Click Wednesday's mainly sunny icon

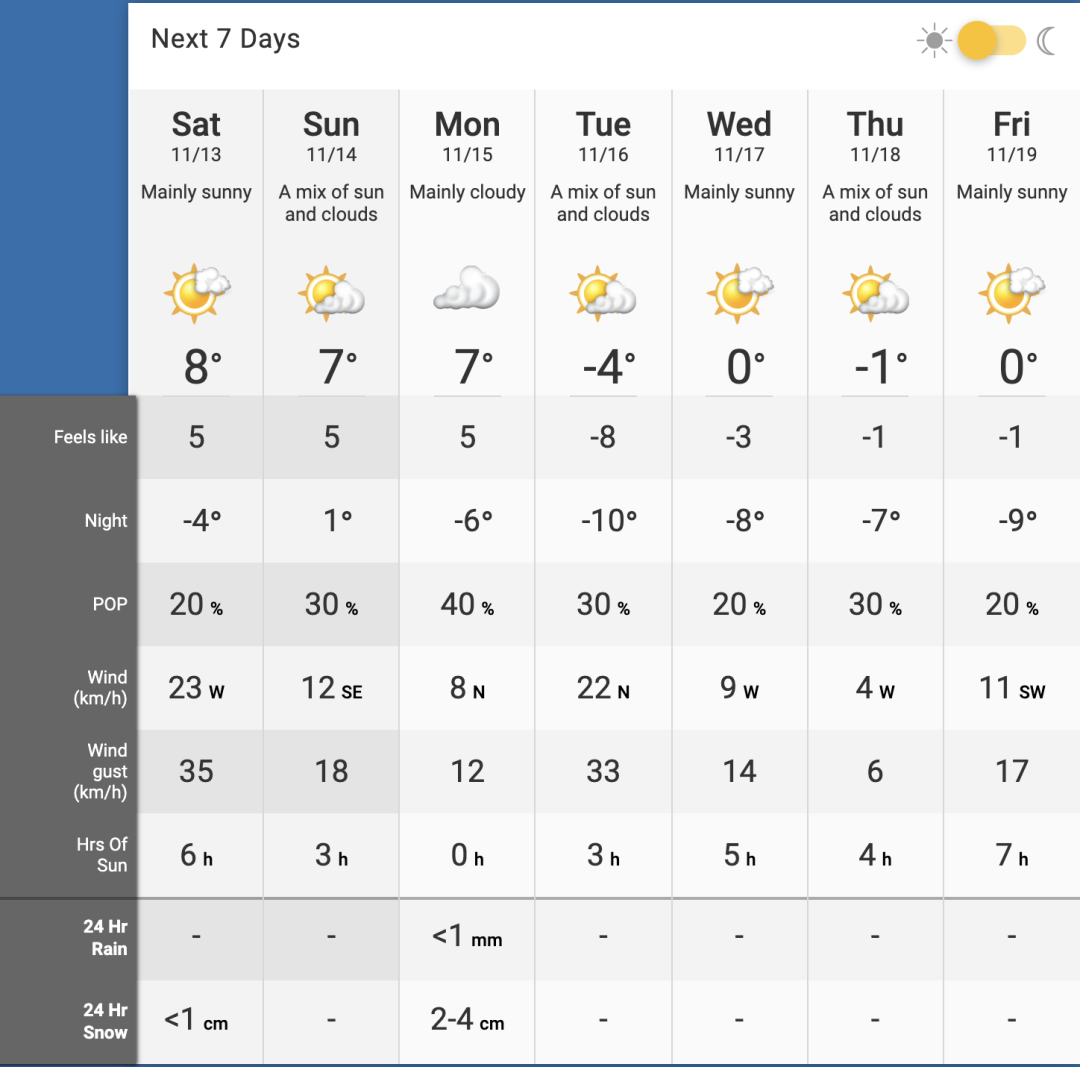739,293
